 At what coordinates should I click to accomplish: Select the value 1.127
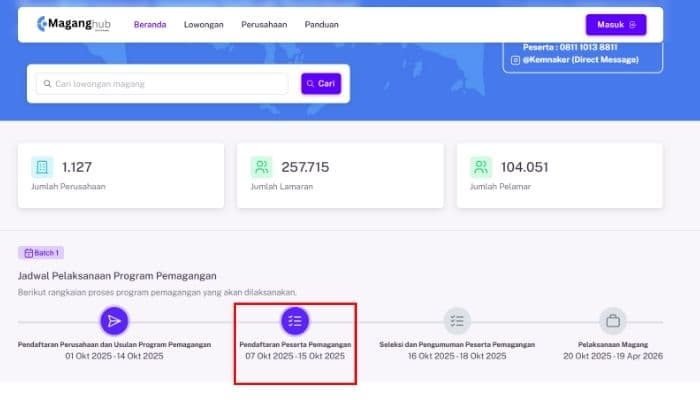(x=77, y=167)
